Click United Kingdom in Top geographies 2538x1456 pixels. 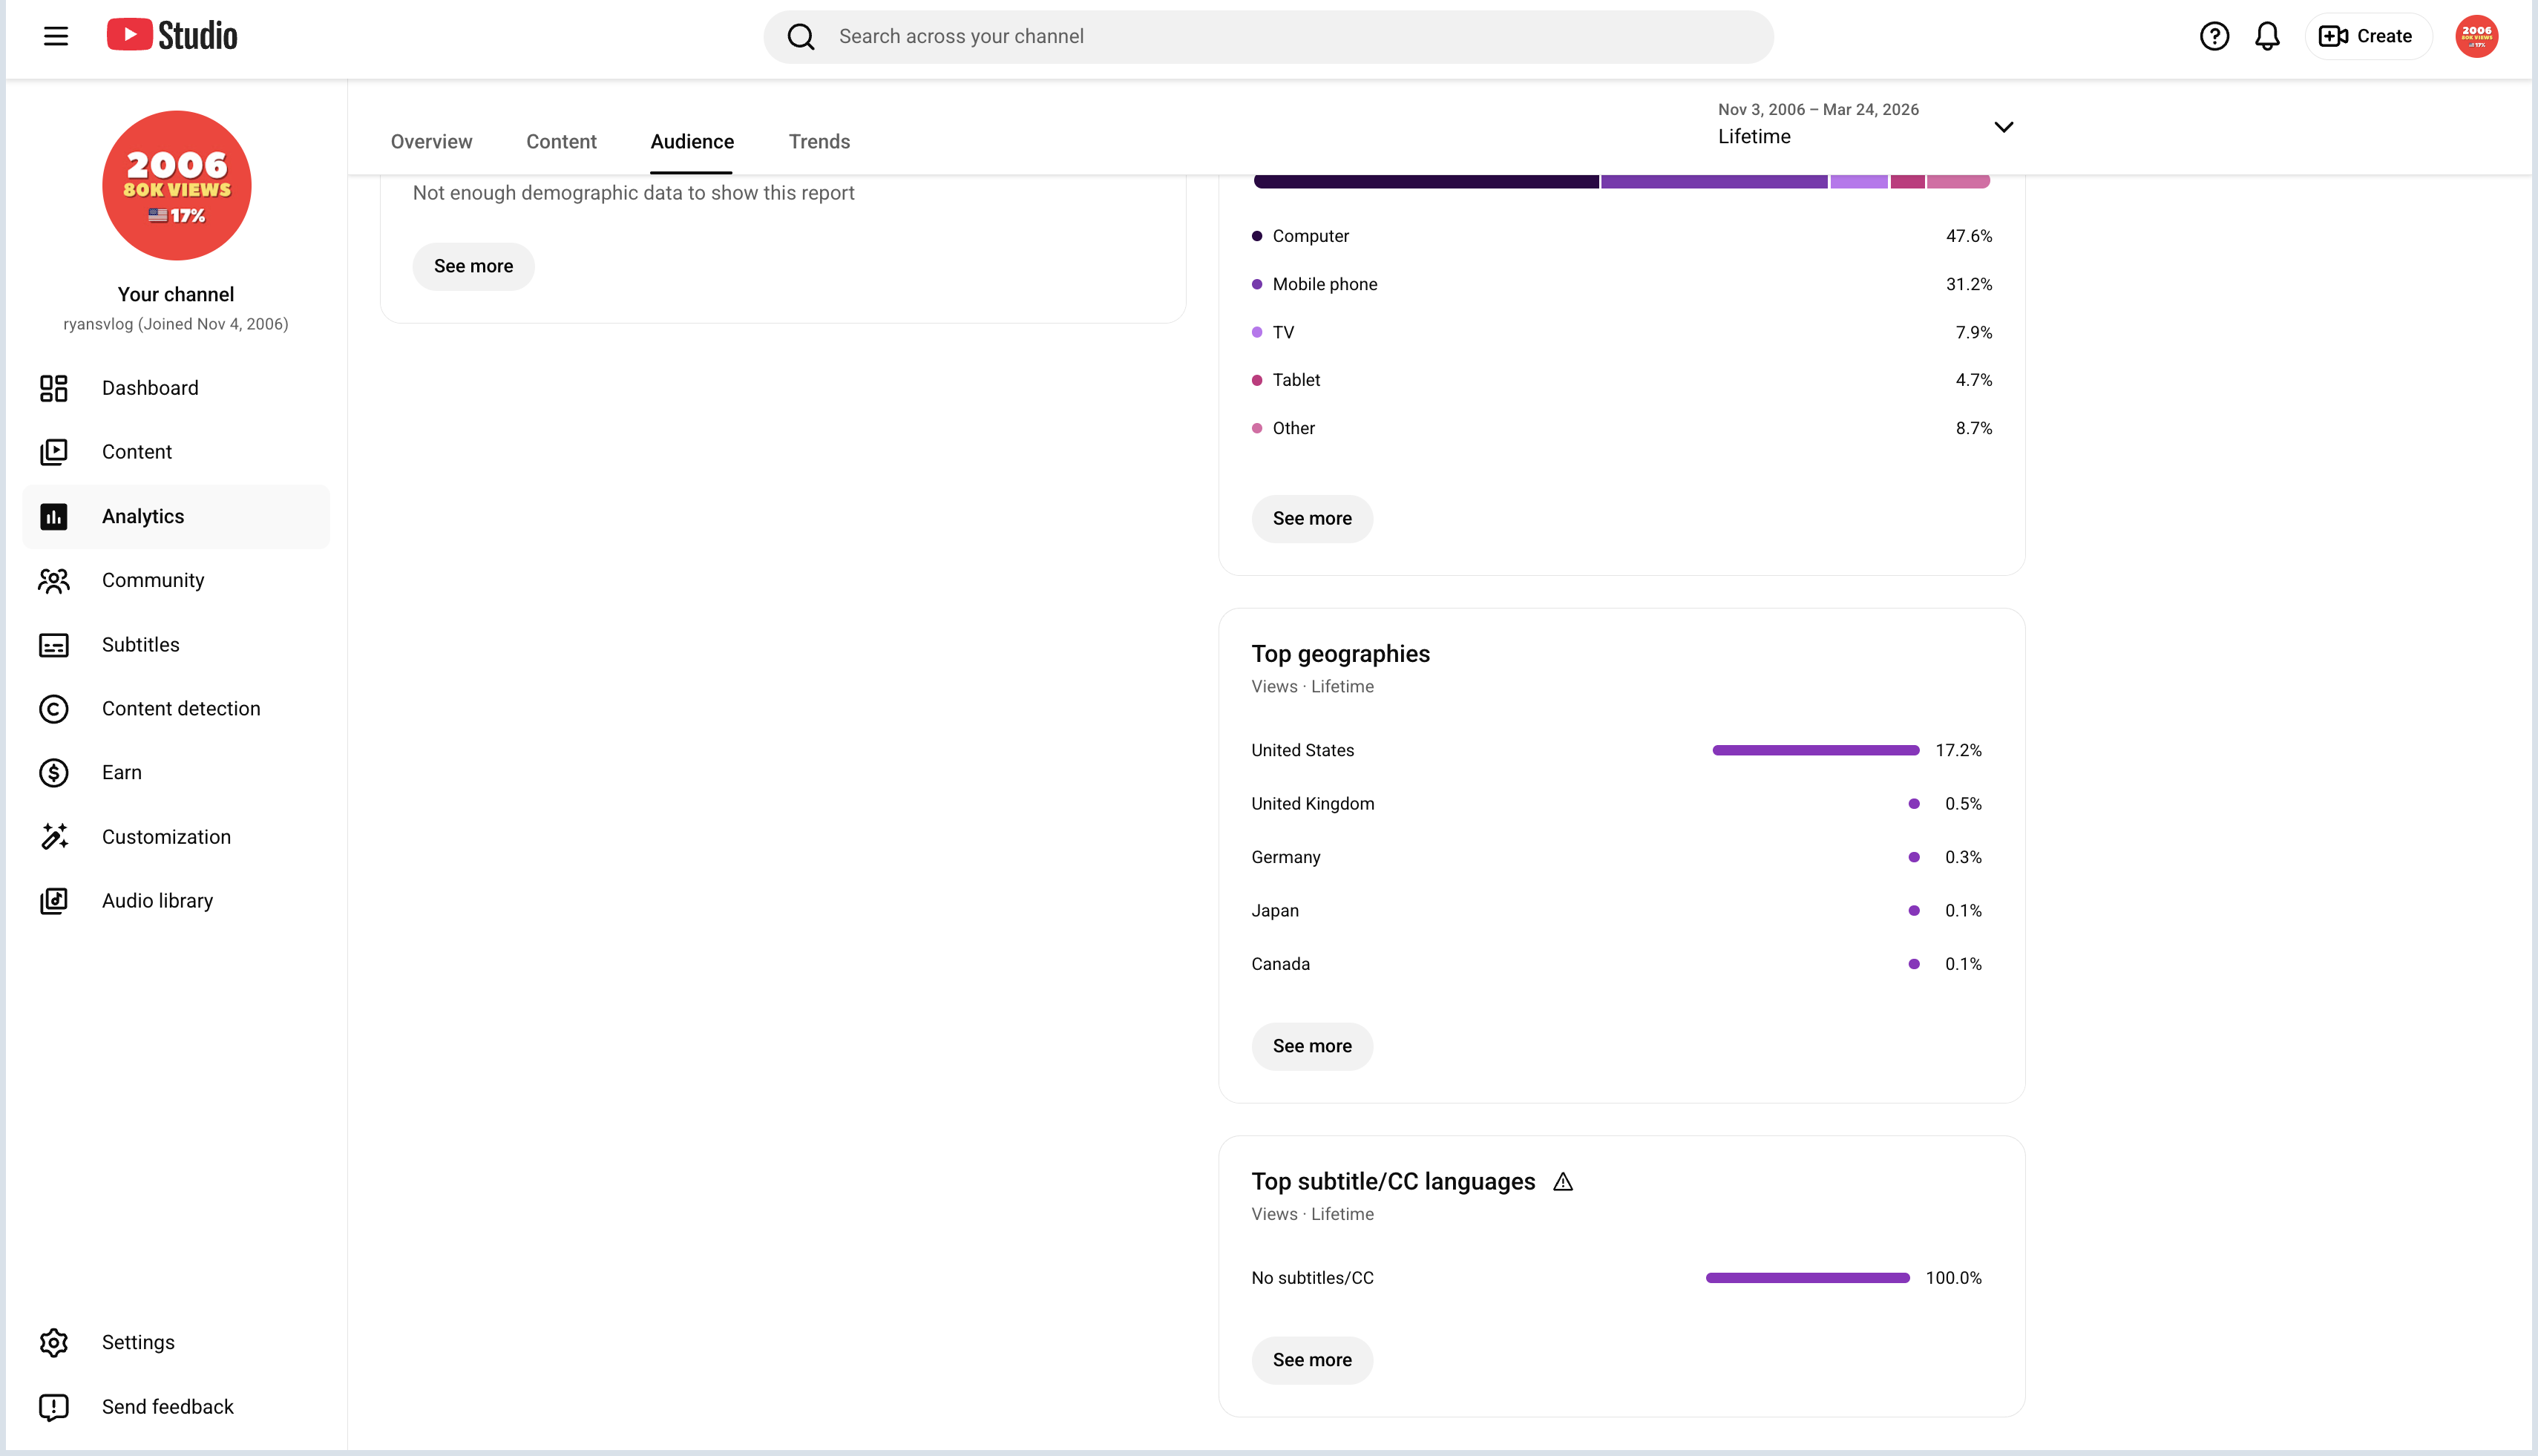click(1312, 805)
